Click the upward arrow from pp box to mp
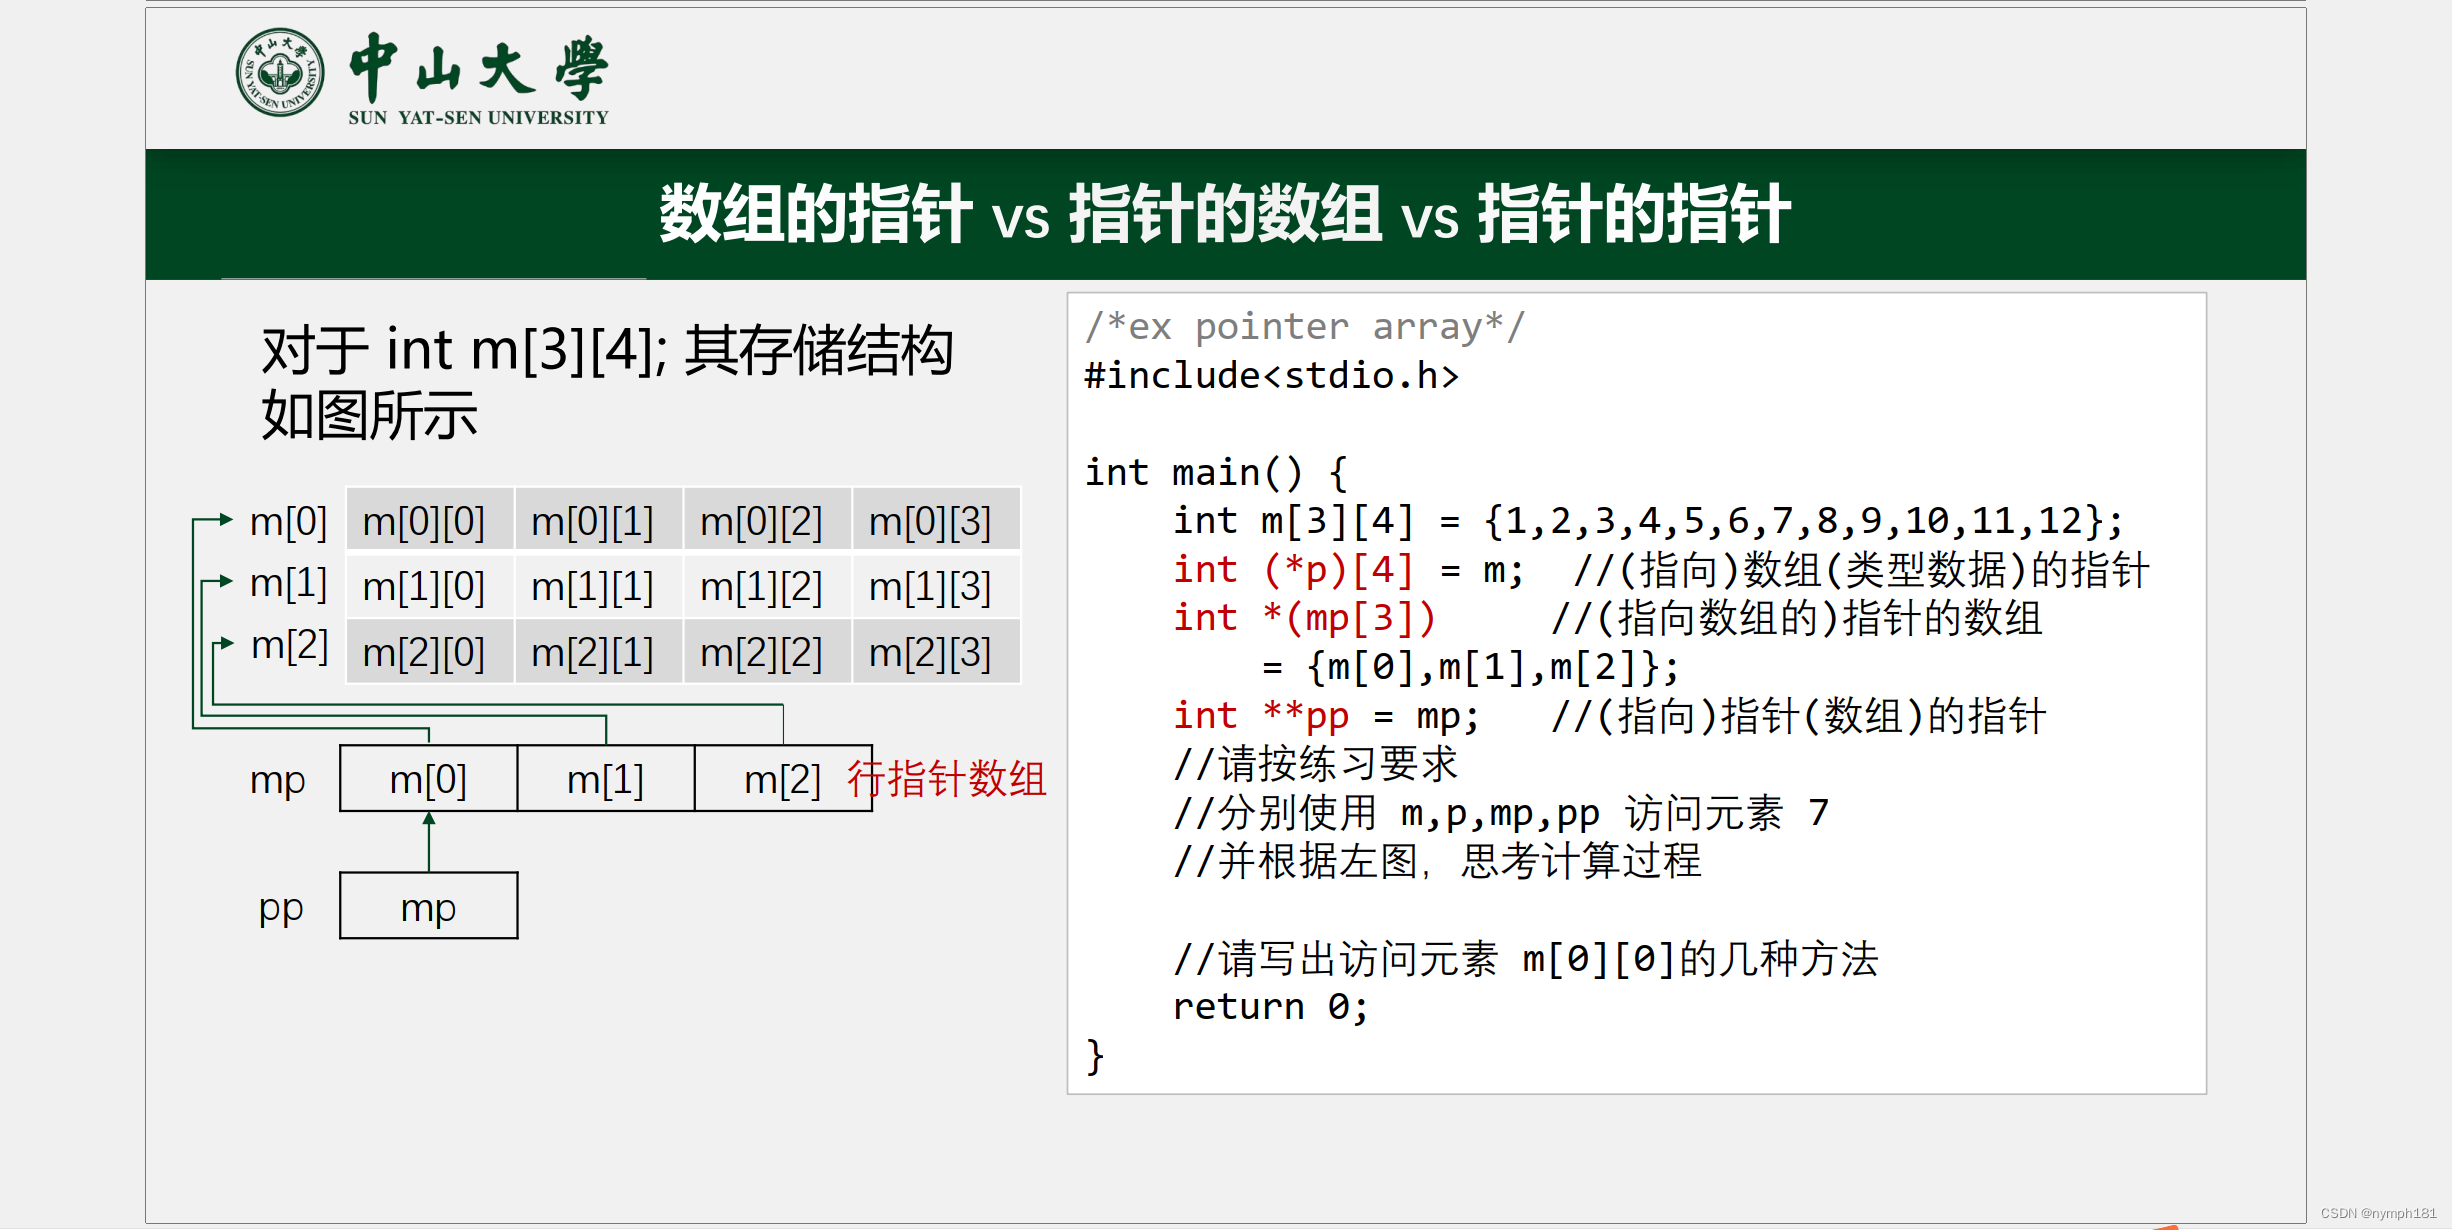Screen dimensions: 2452x1230 click(429, 840)
